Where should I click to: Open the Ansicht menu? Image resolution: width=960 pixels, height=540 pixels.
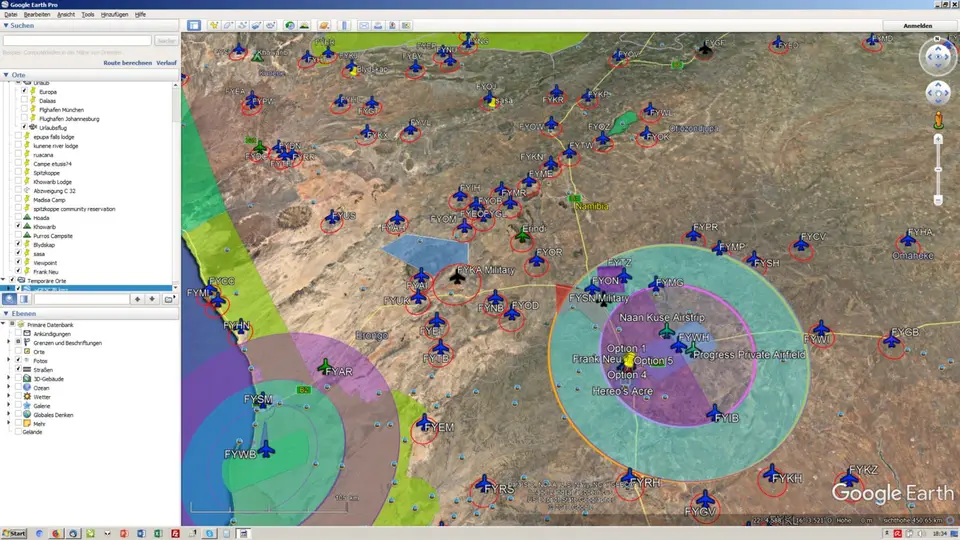[x=66, y=14]
